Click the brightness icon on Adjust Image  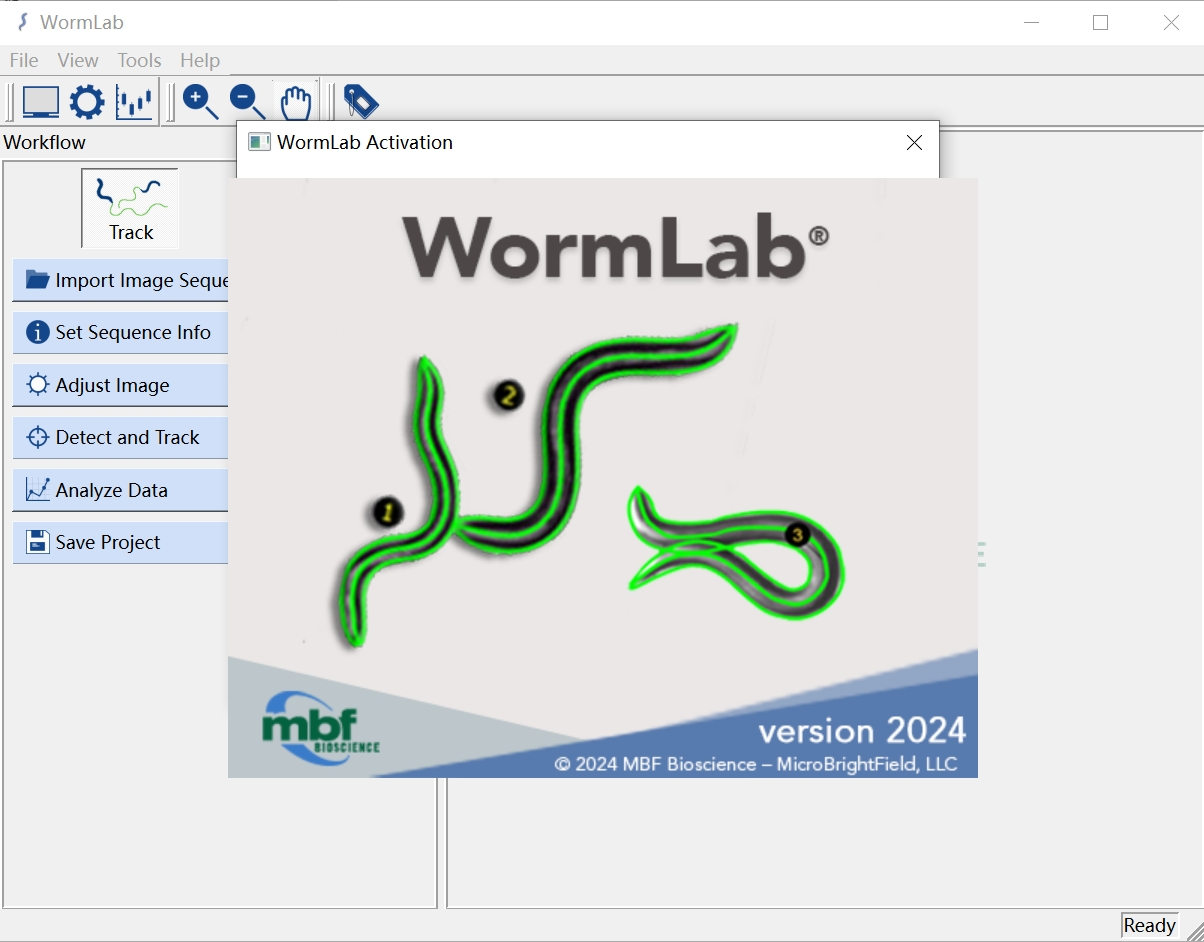[37, 385]
